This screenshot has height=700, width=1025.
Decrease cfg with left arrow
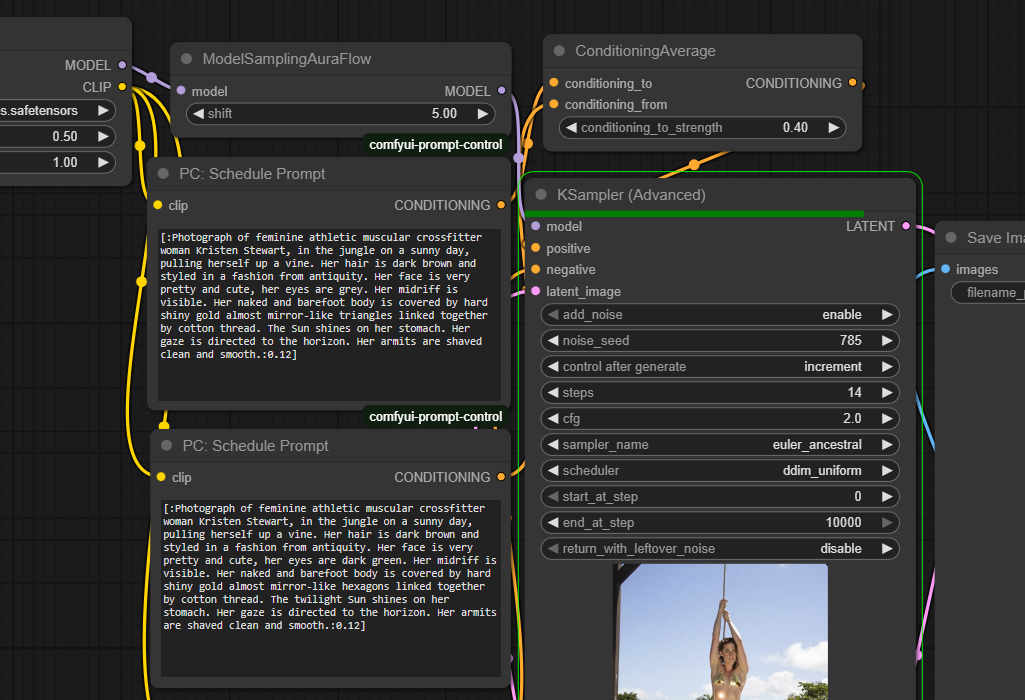[553, 419]
